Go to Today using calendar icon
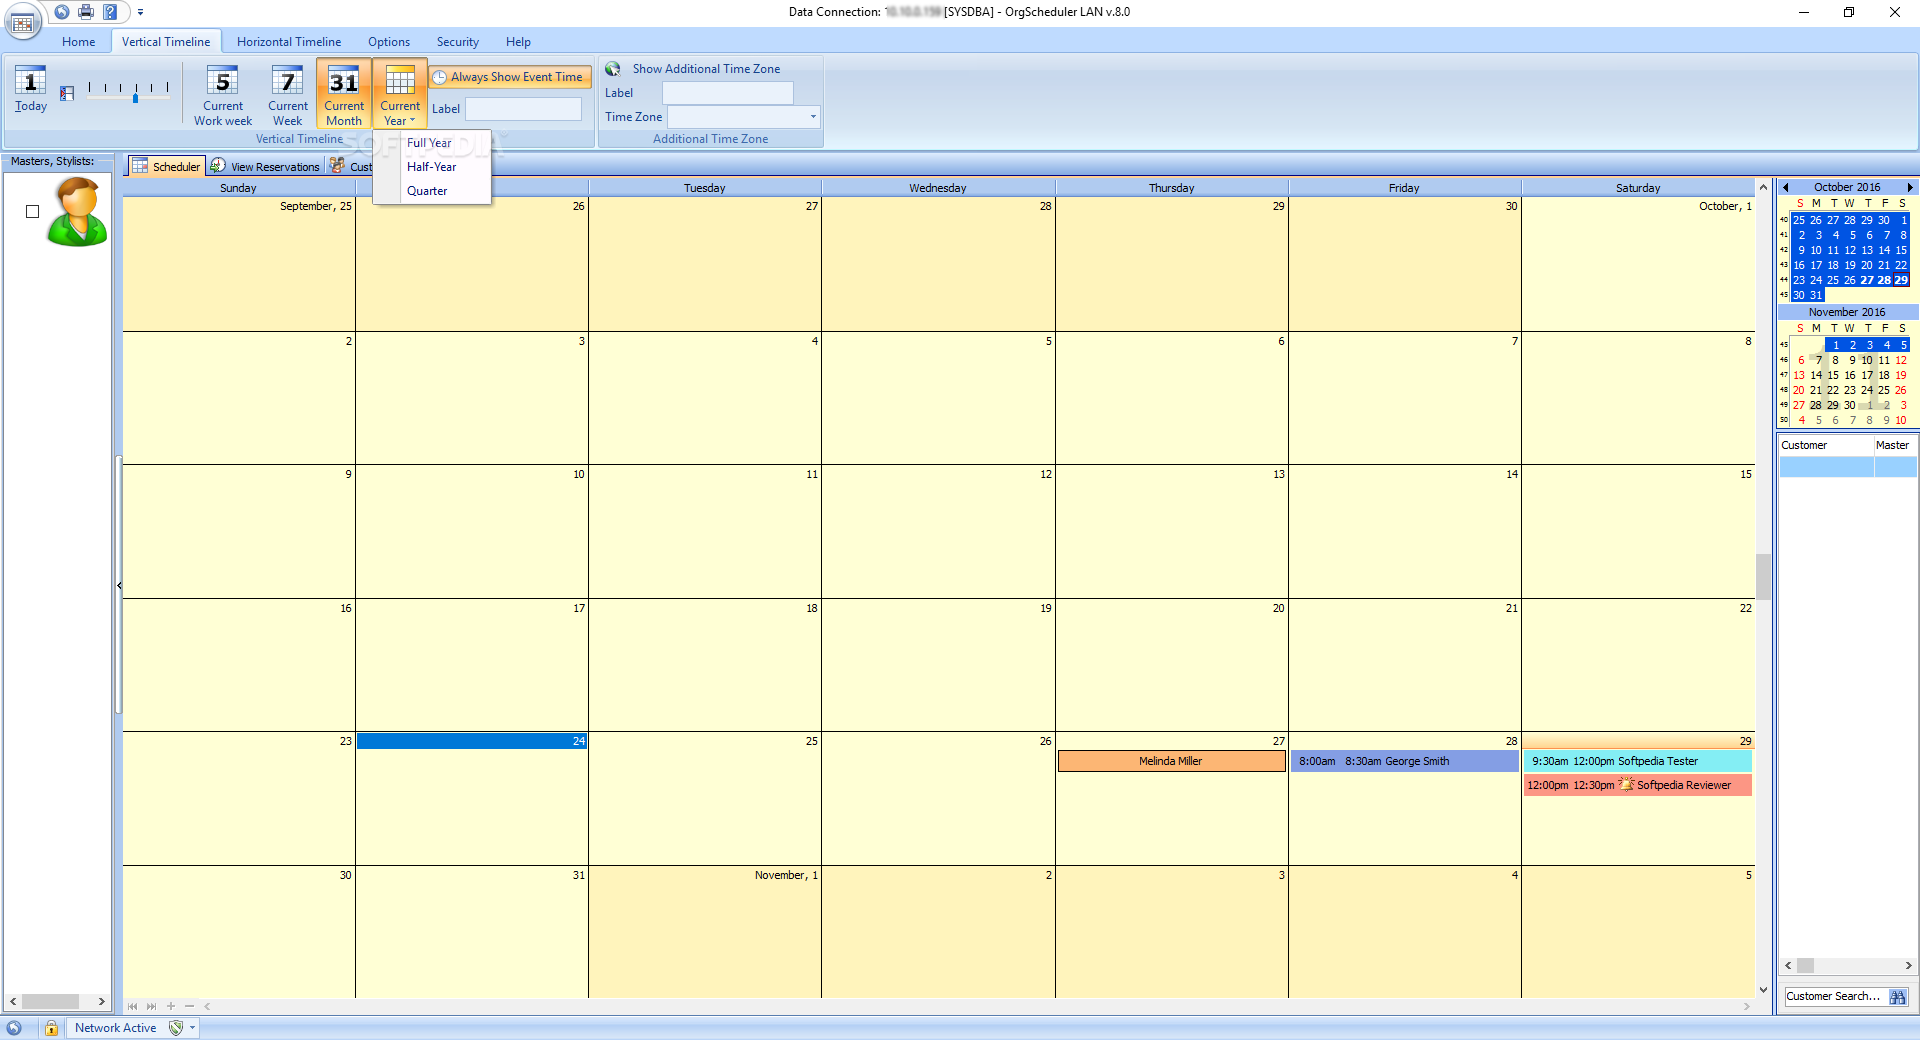Viewport: 1920px width, 1040px height. [x=30, y=89]
